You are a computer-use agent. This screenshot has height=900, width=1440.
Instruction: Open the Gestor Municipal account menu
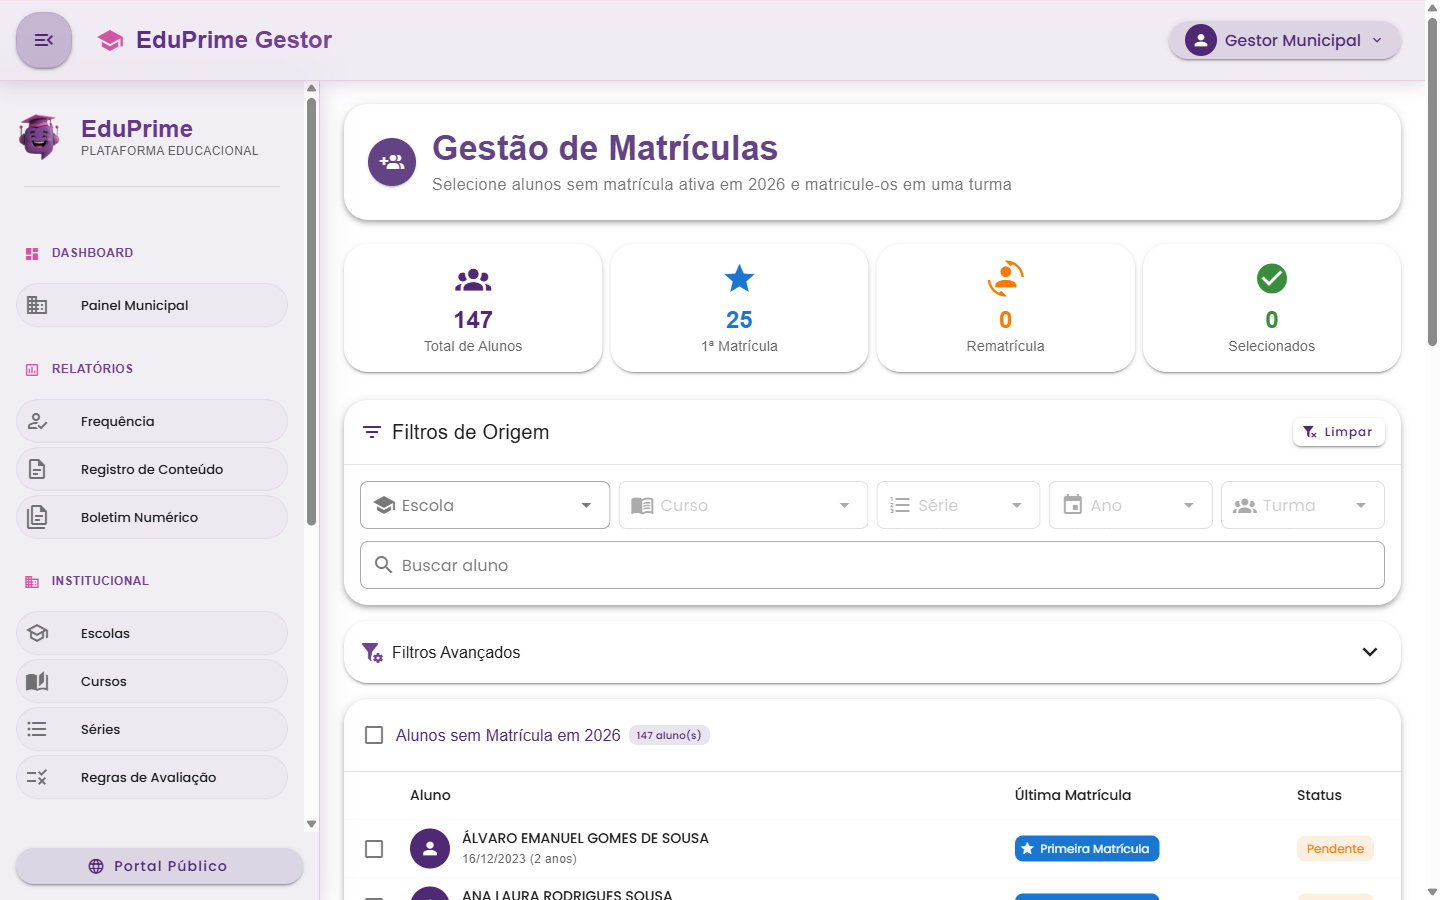pyautogui.click(x=1284, y=40)
